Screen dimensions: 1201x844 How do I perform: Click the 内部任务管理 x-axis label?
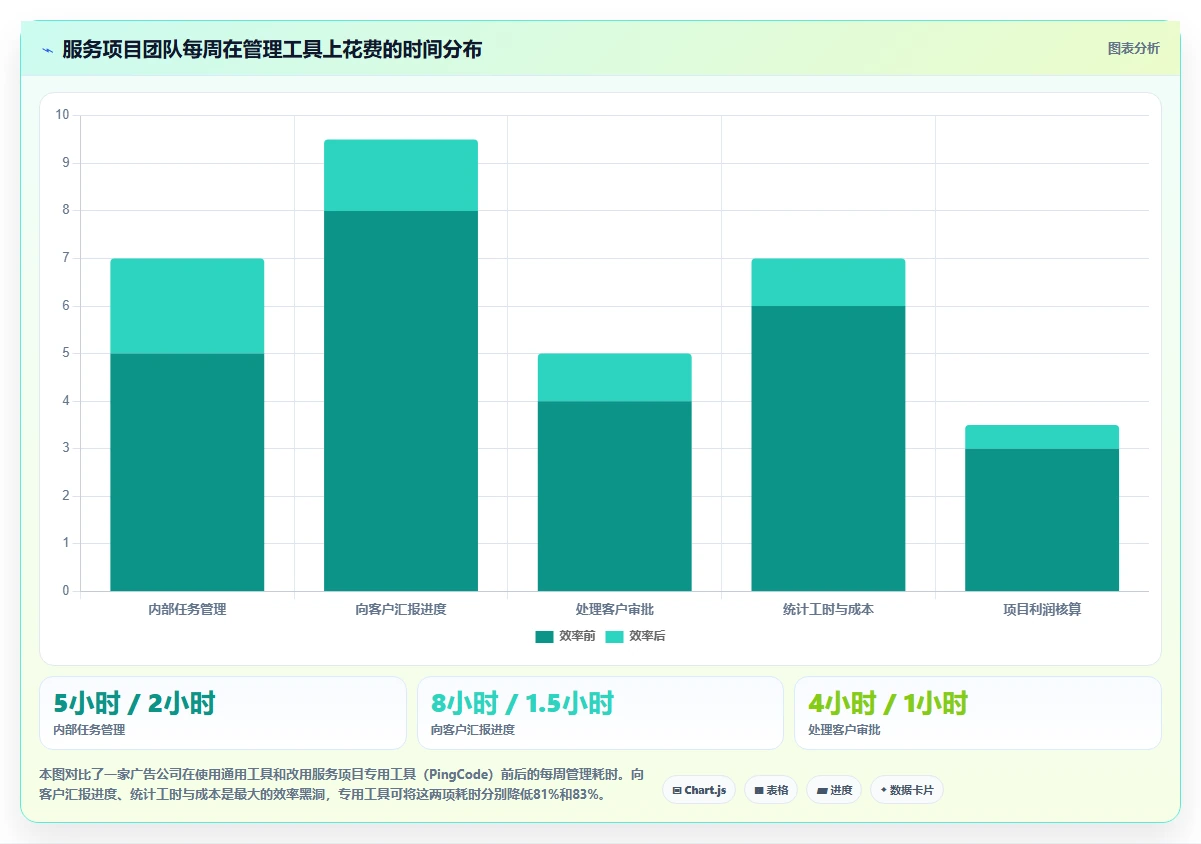pyautogui.click(x=187, y=609)
